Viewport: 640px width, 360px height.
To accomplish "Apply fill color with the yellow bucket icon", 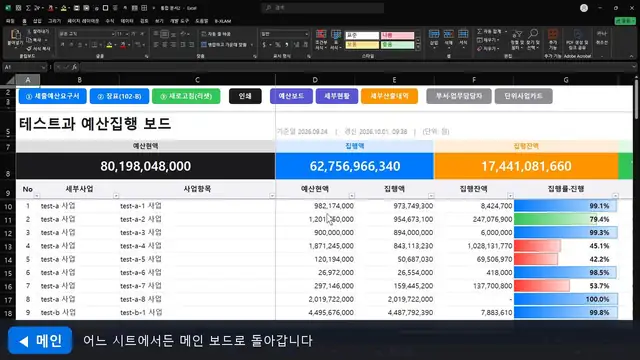I will [109, 45].
